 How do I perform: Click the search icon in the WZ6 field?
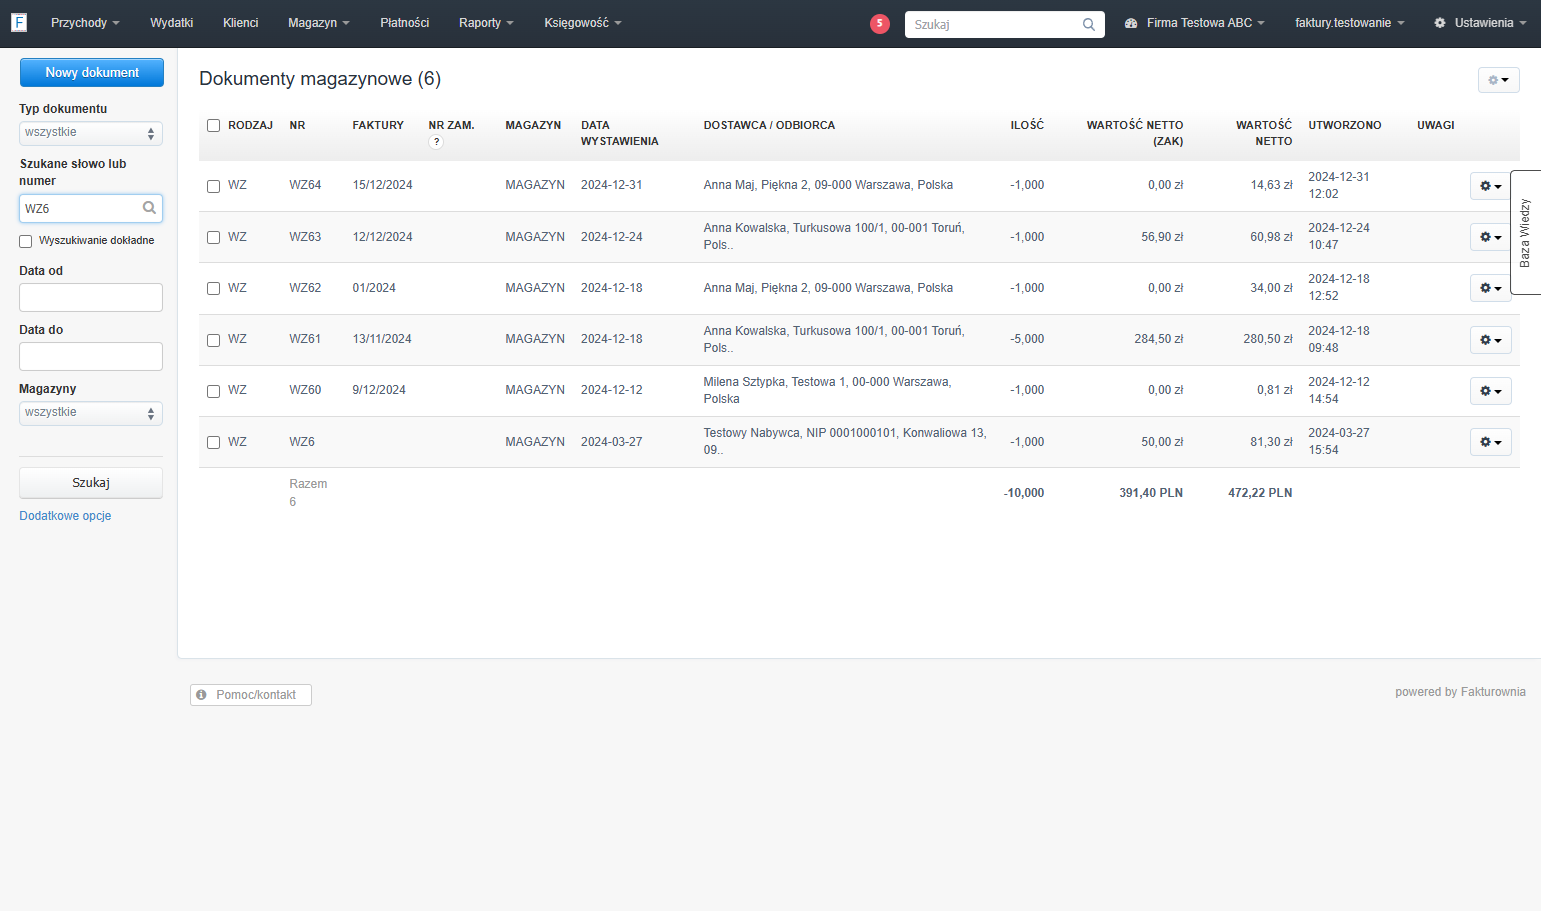[x=149, y=208]
